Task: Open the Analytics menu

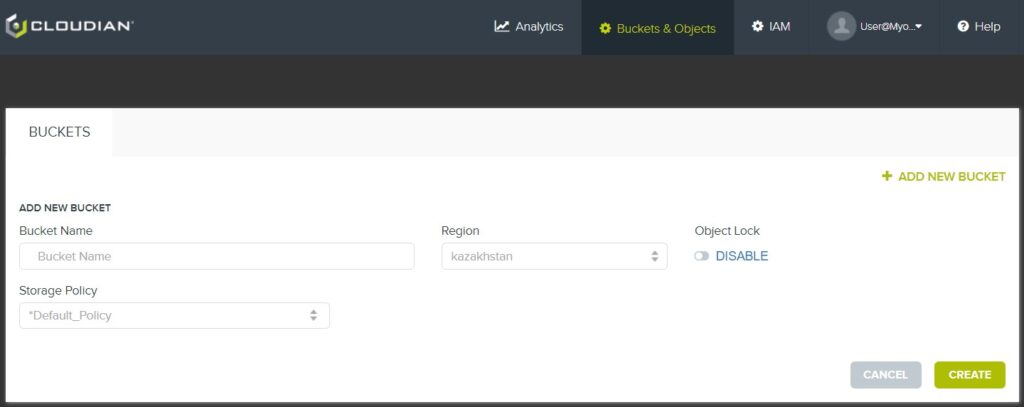Action: pos(529,27)
